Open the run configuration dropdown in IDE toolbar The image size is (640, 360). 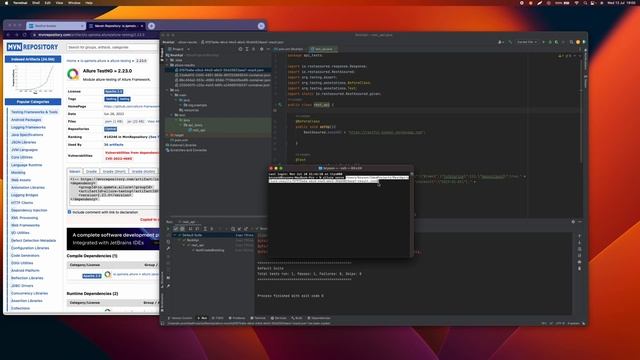(527, 42)
